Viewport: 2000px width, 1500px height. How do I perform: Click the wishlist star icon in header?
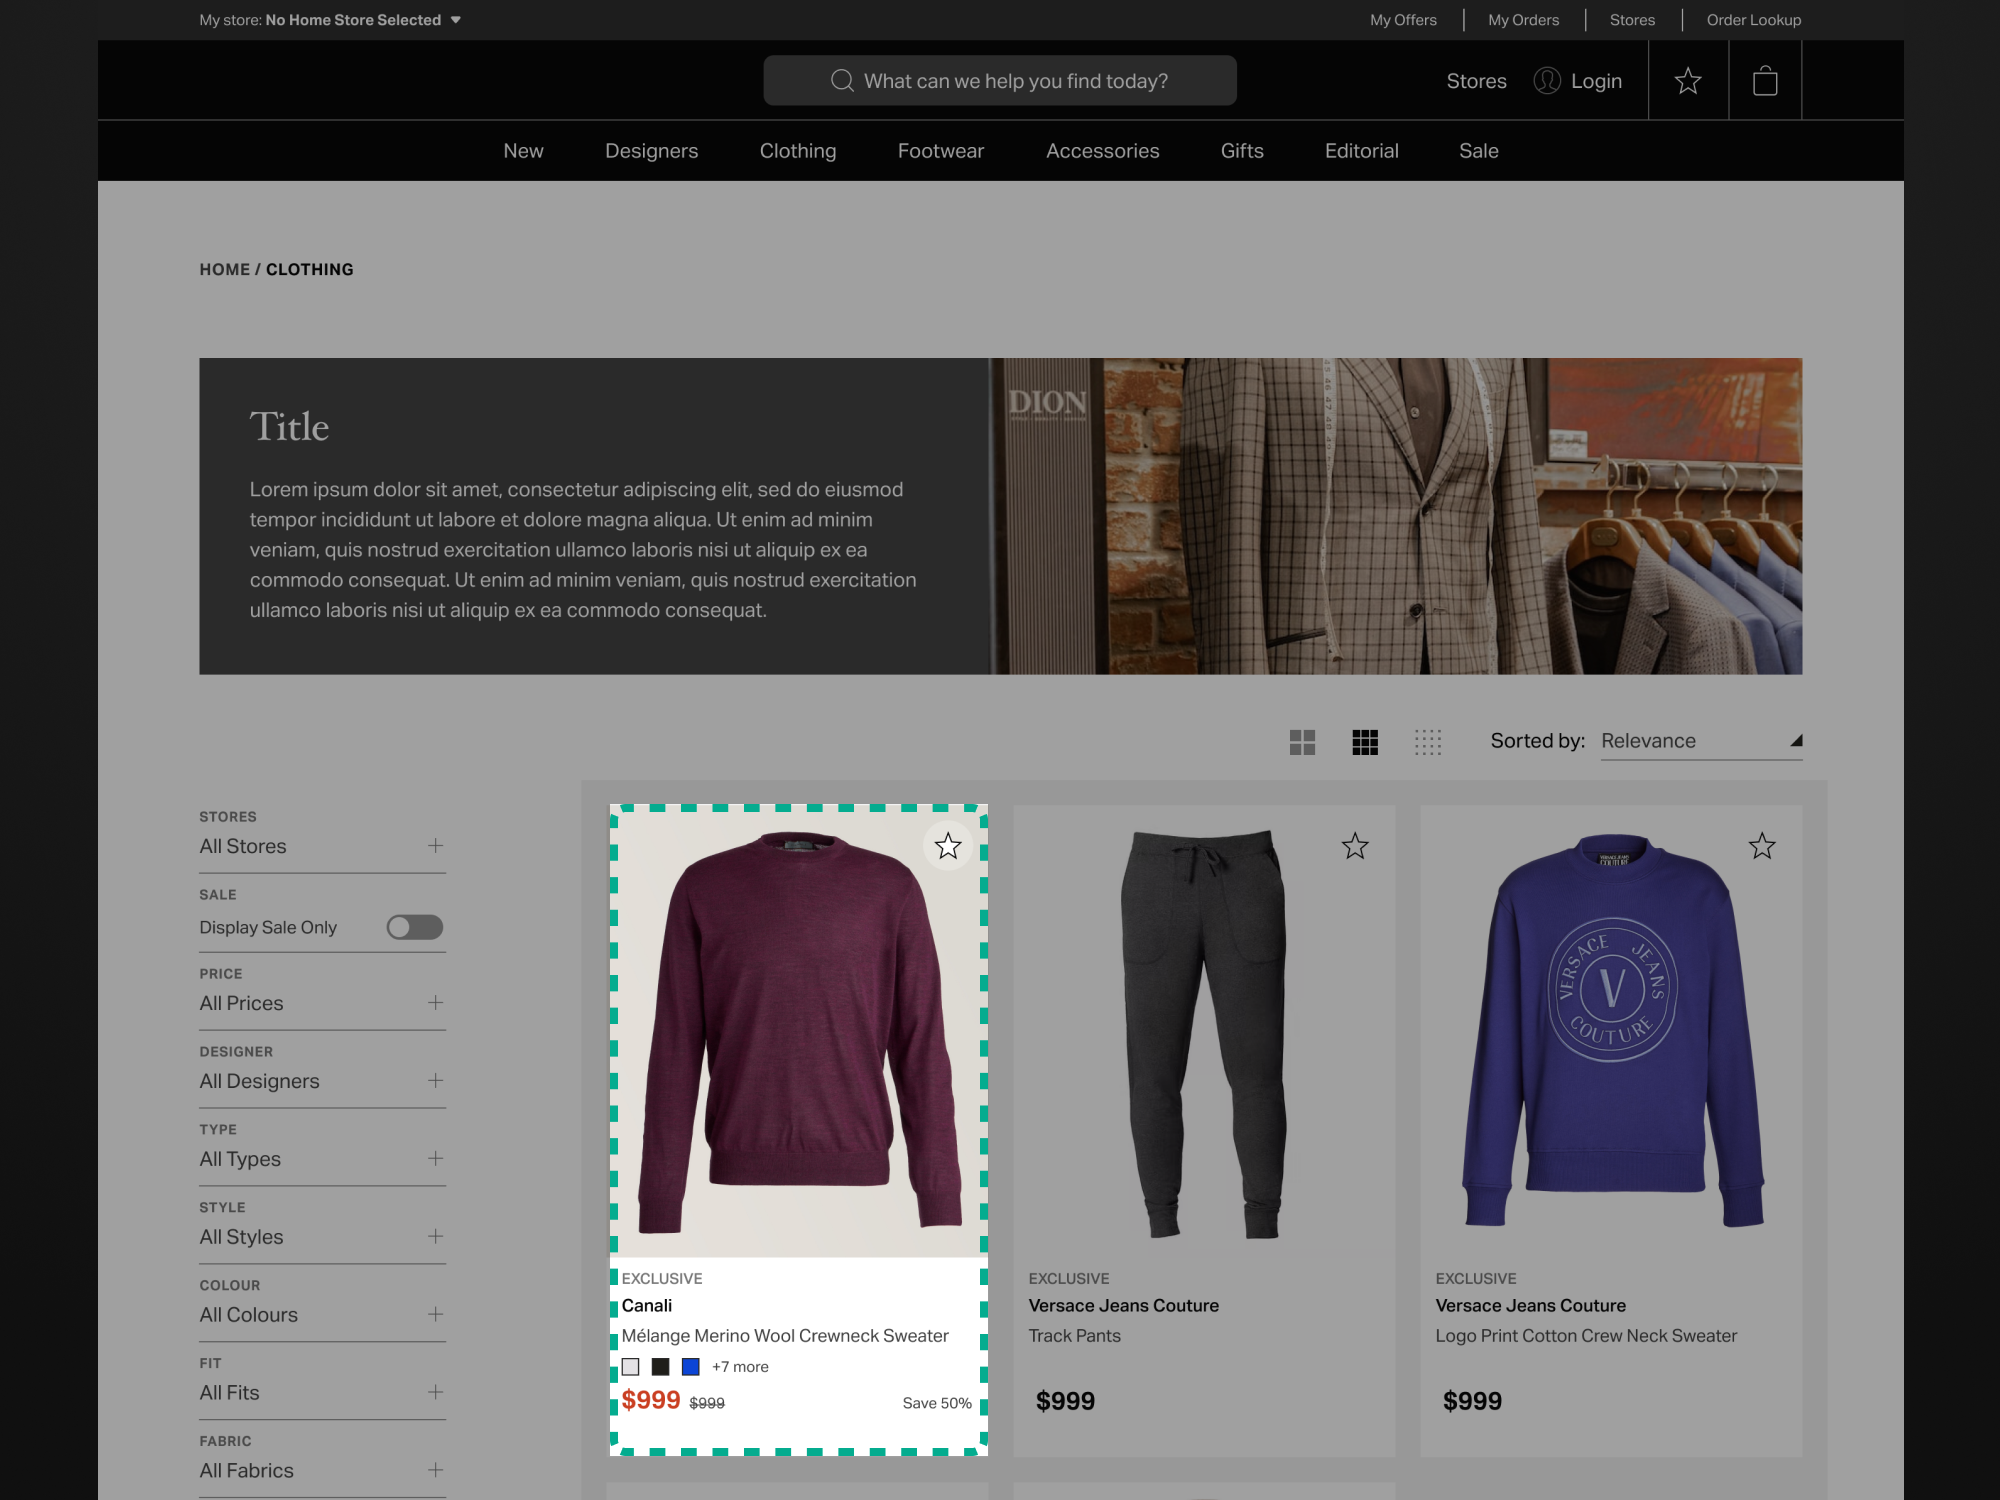(x=1688, y=81)
